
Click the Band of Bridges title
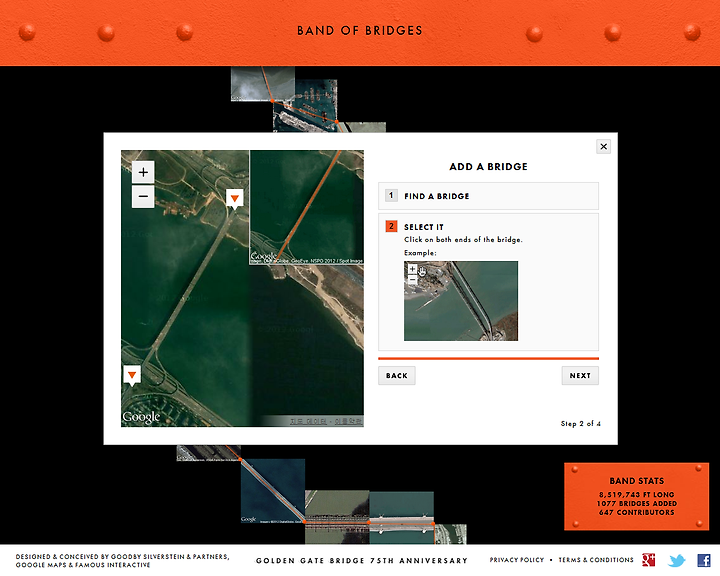tap(360, 31)
